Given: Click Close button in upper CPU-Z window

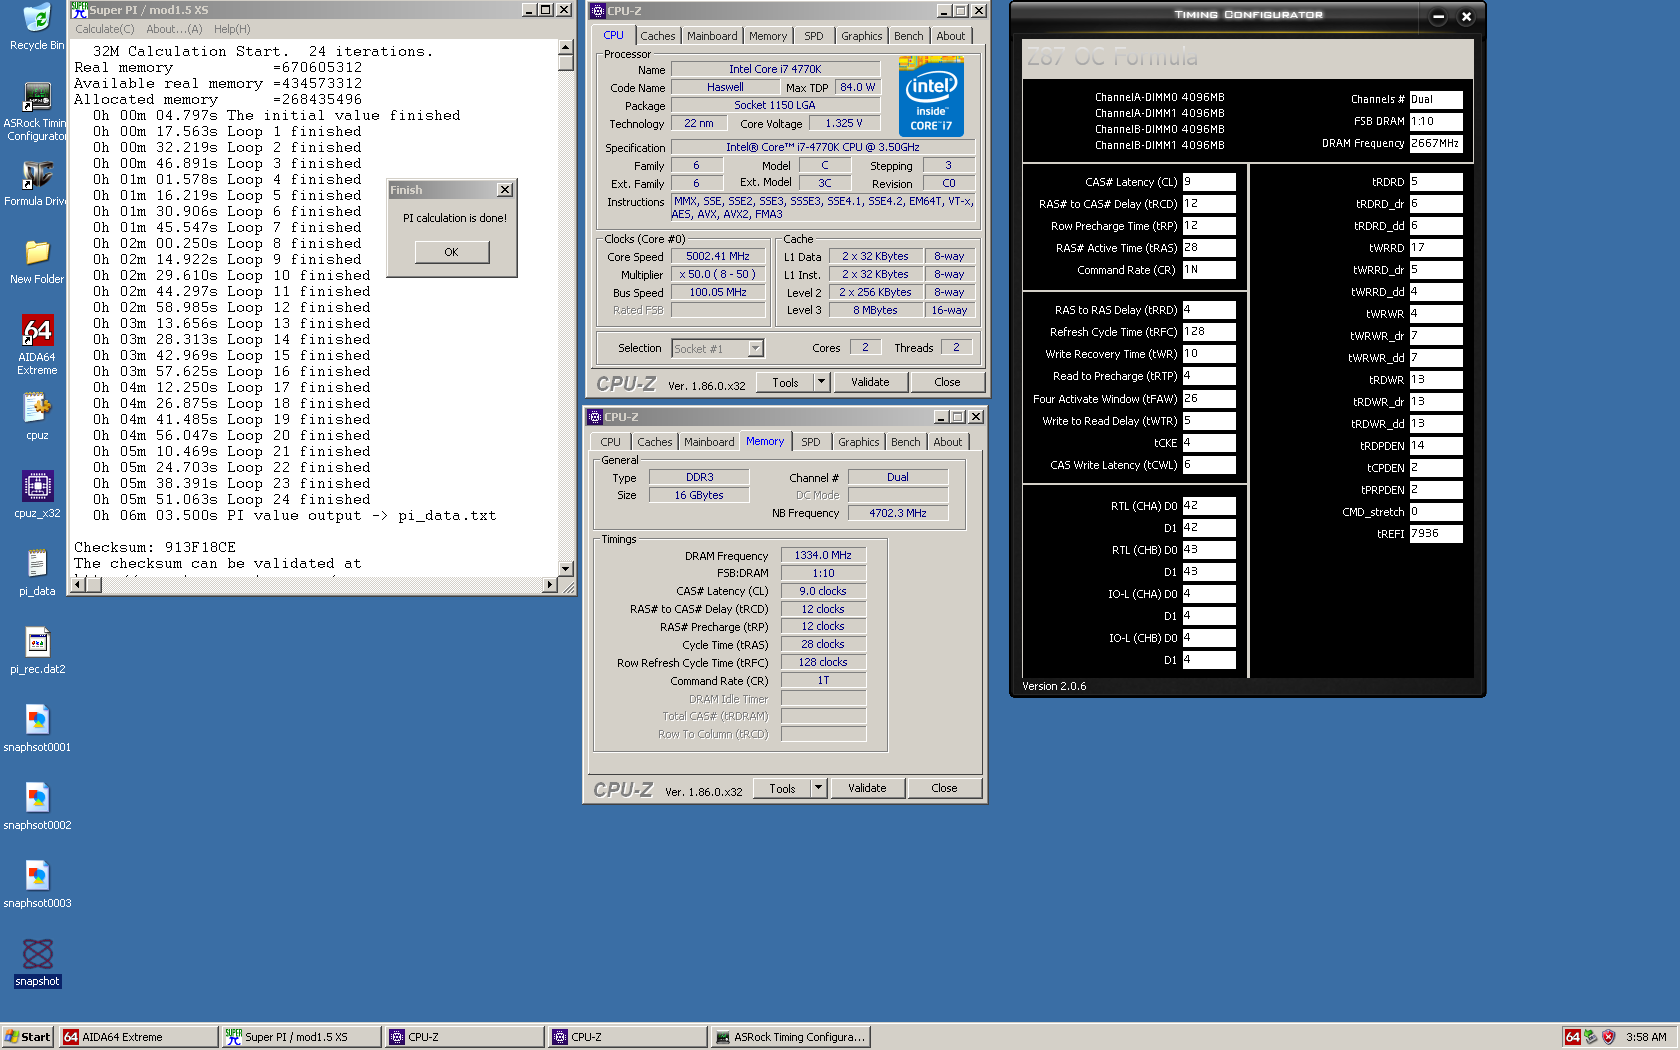Looking at the screenshot, I should 947,382.
